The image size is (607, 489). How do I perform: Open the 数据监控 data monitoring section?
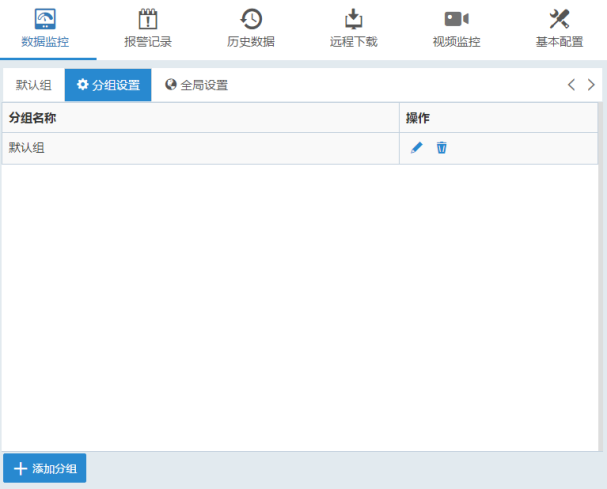(x=45, y=29)
